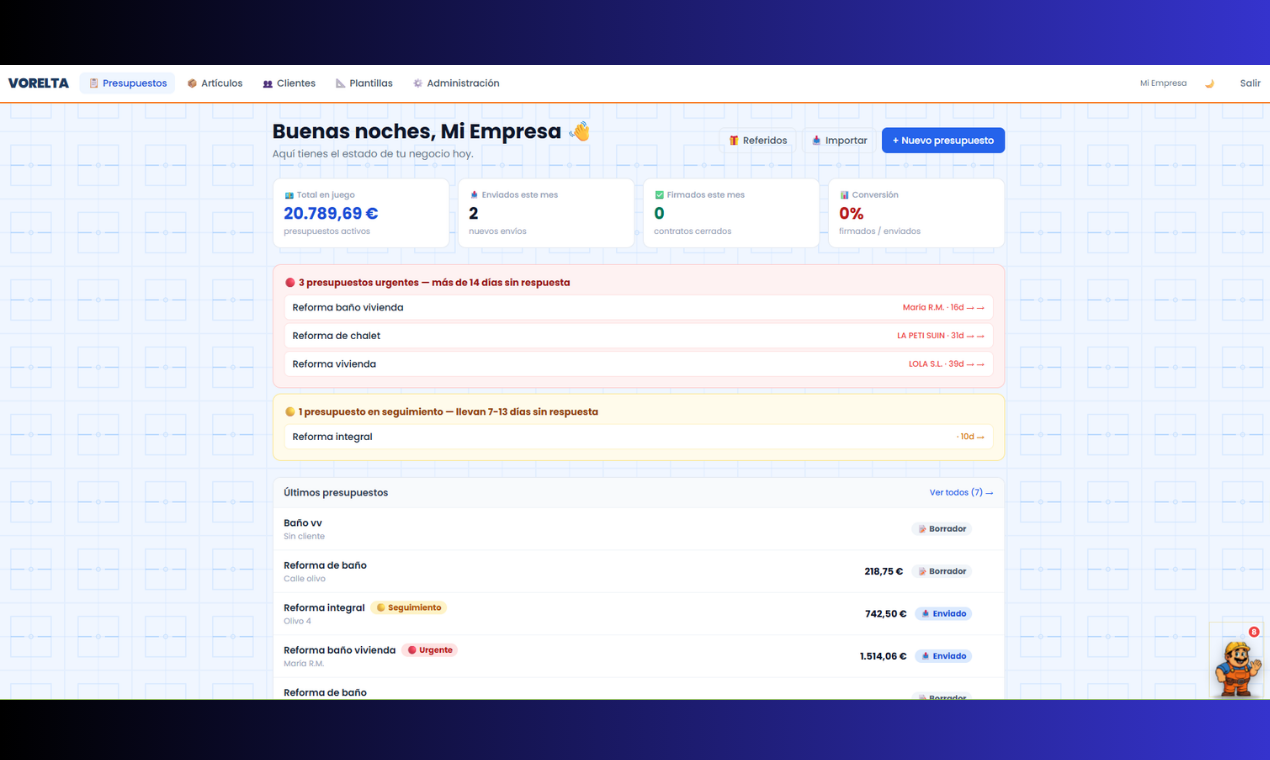Click LA PETI SUIN 31d arrow
The height and width of the screenshot is (760, 1270).
940,336
